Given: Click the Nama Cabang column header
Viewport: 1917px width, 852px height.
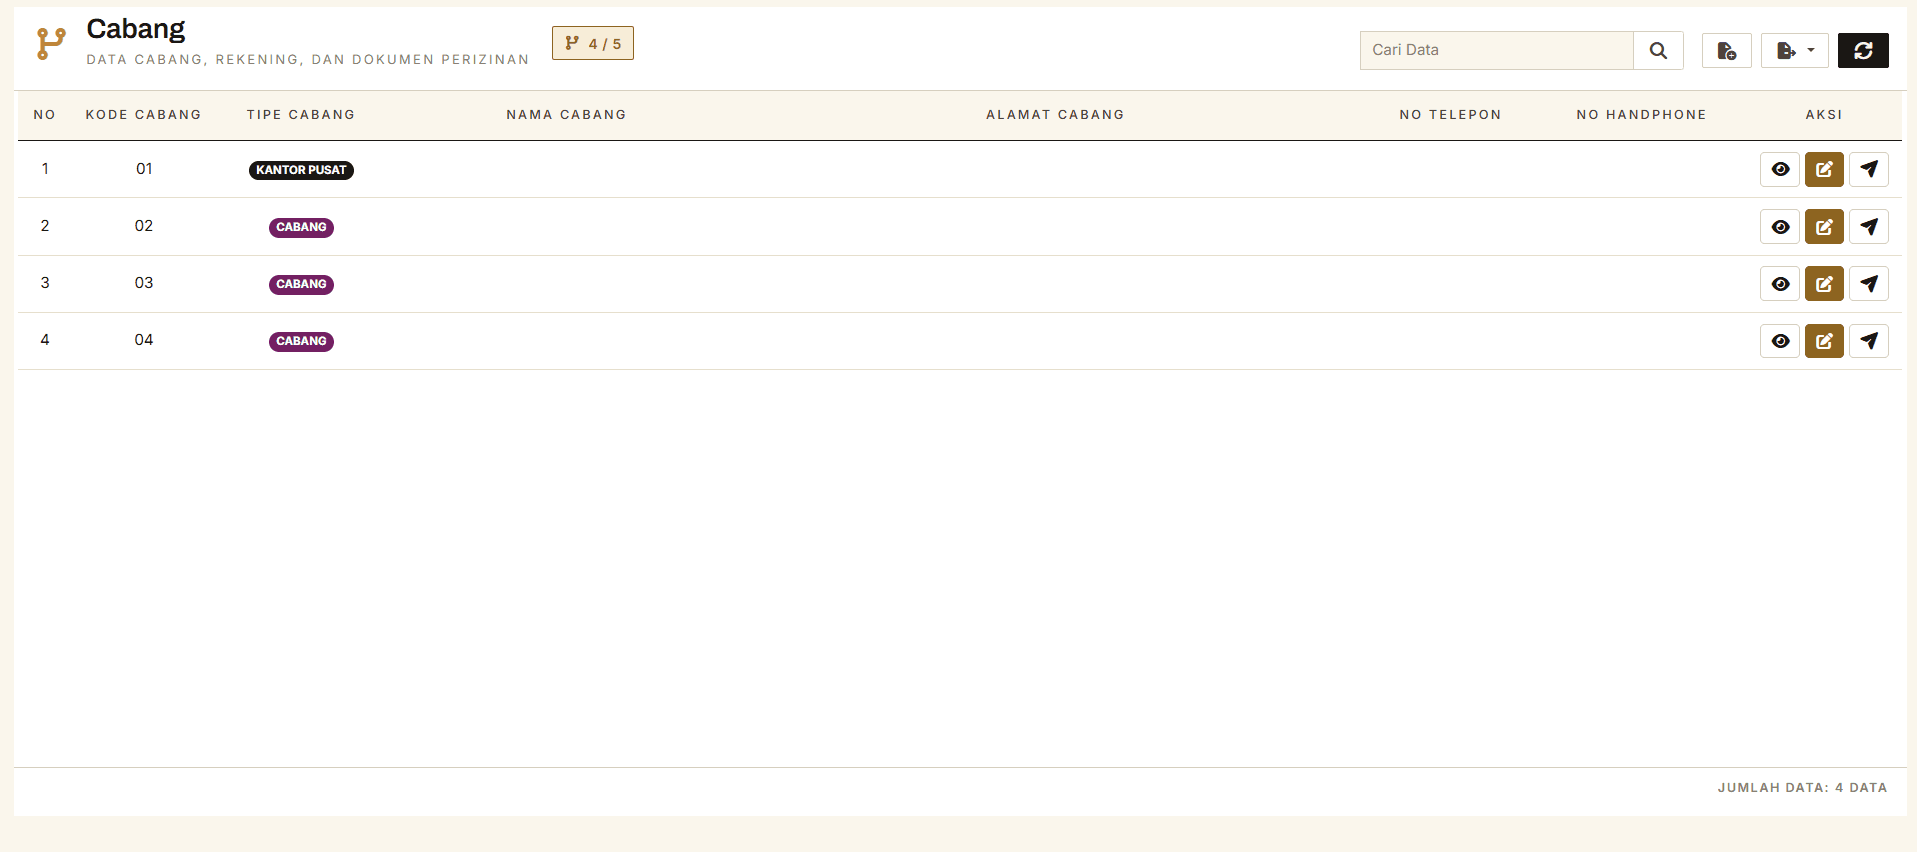Looking at the screenshot, I should (x=566, y=115).
